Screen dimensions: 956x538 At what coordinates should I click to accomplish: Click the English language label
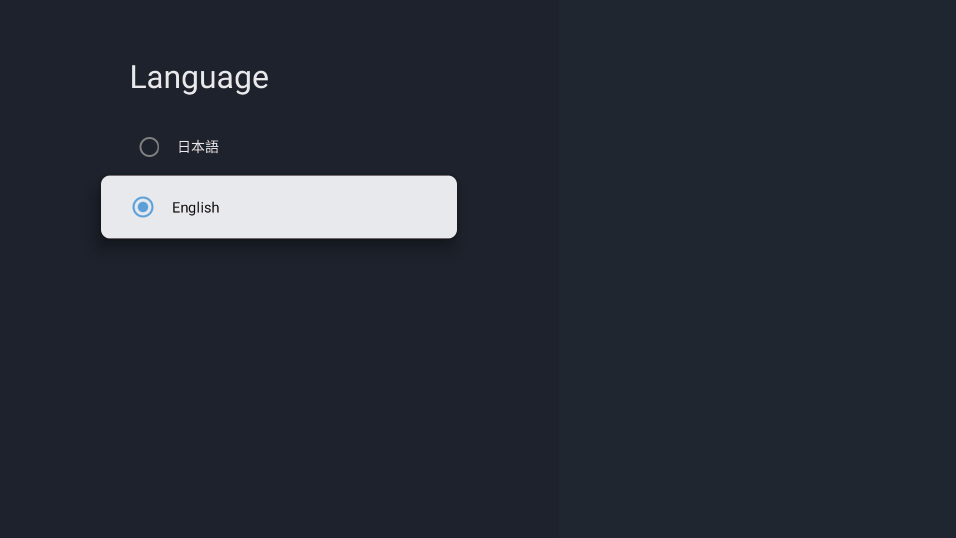pos(196,207)
